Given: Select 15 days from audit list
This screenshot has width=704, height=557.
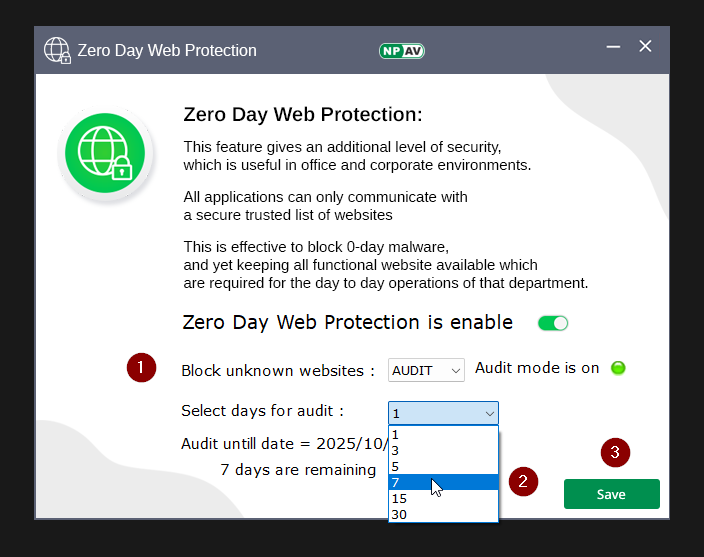Looking at the screenshot, I should (442, 499).
